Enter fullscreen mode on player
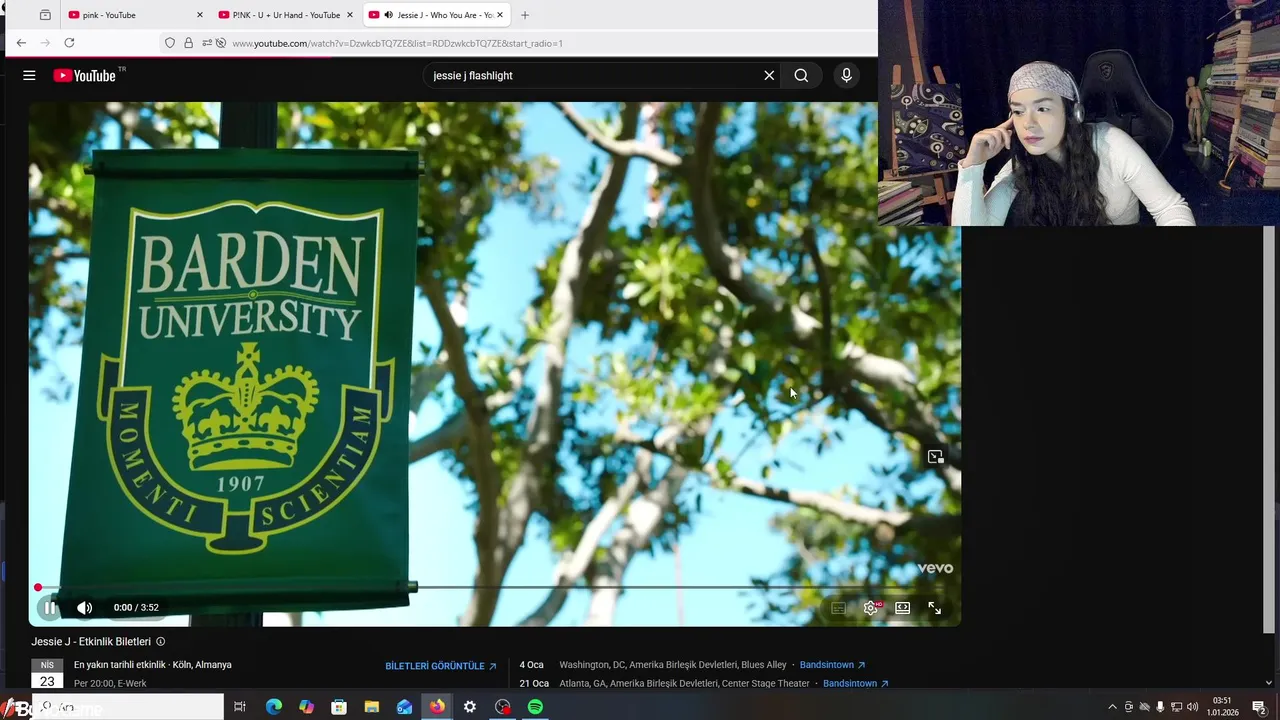1280x720 pixels. [934, 608]
